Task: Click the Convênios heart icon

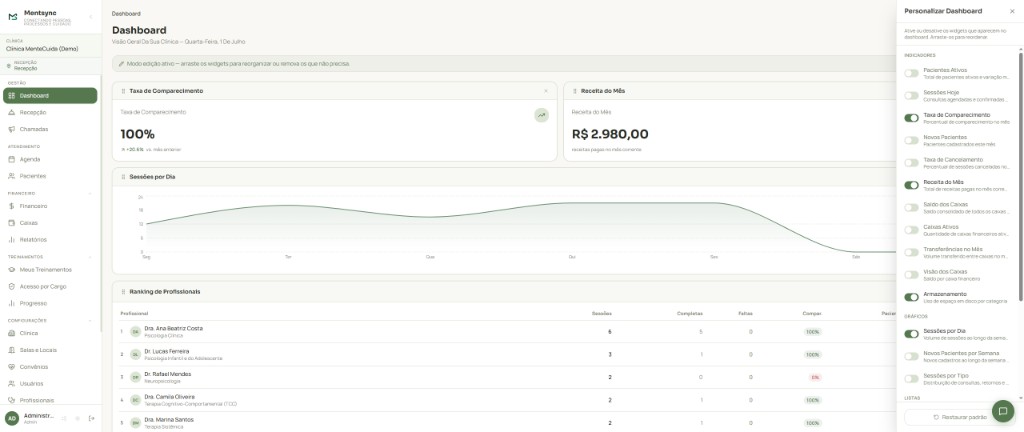Action: [x=12, y=367]
